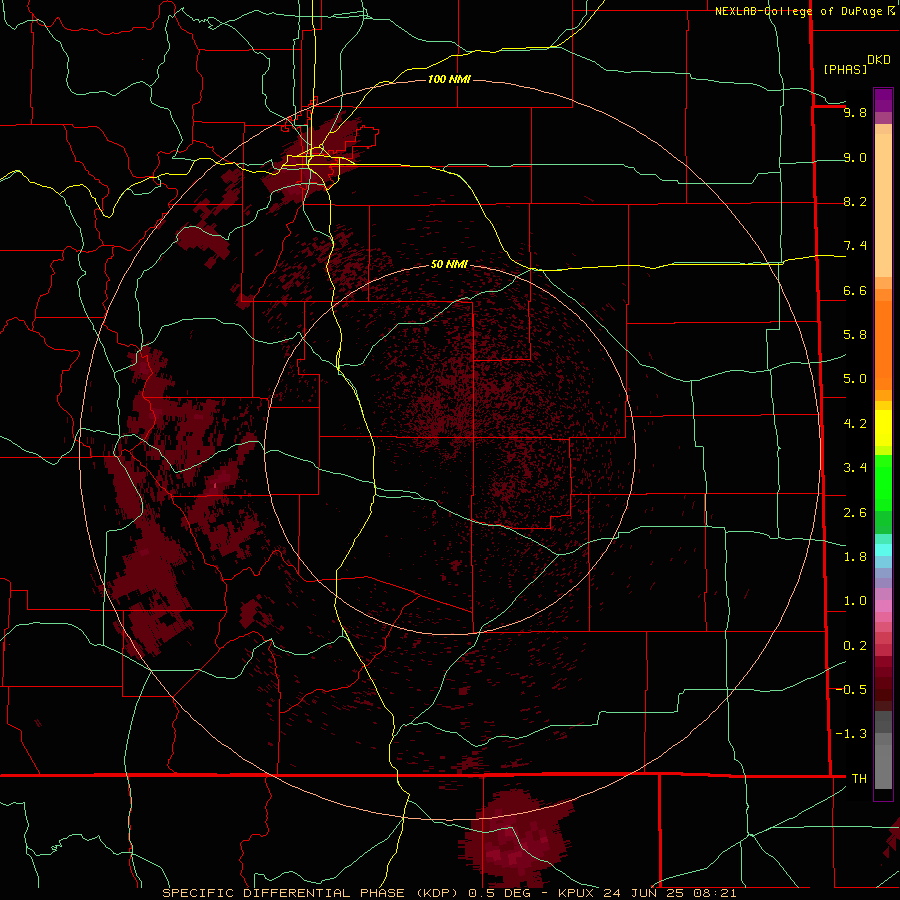Click the 1.0 scale value
The height and width of the screenshot is (900, 900).
pyautogui.click(x=855, y=601)
